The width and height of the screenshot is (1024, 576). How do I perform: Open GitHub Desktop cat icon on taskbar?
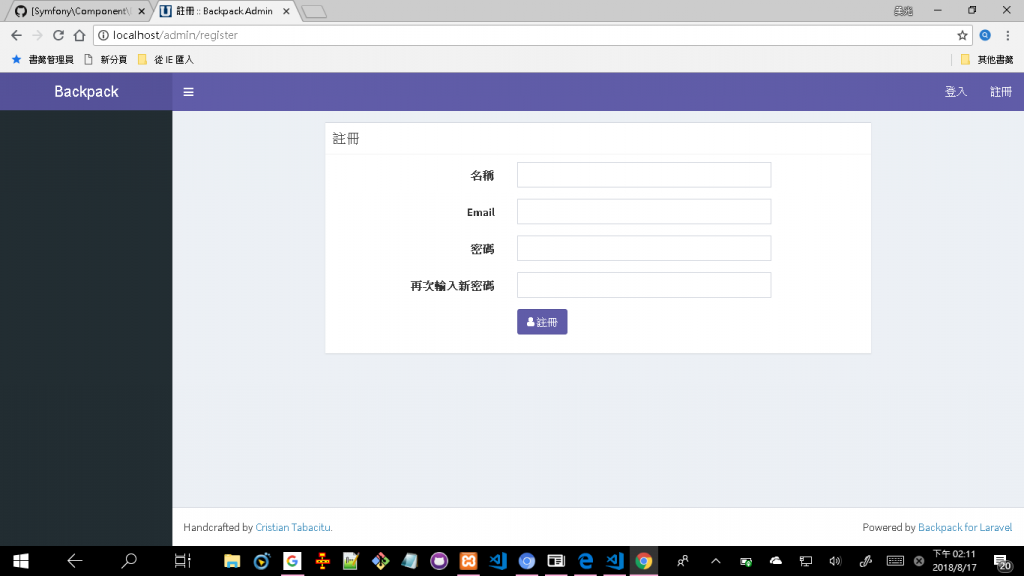(x=439, y=561)
